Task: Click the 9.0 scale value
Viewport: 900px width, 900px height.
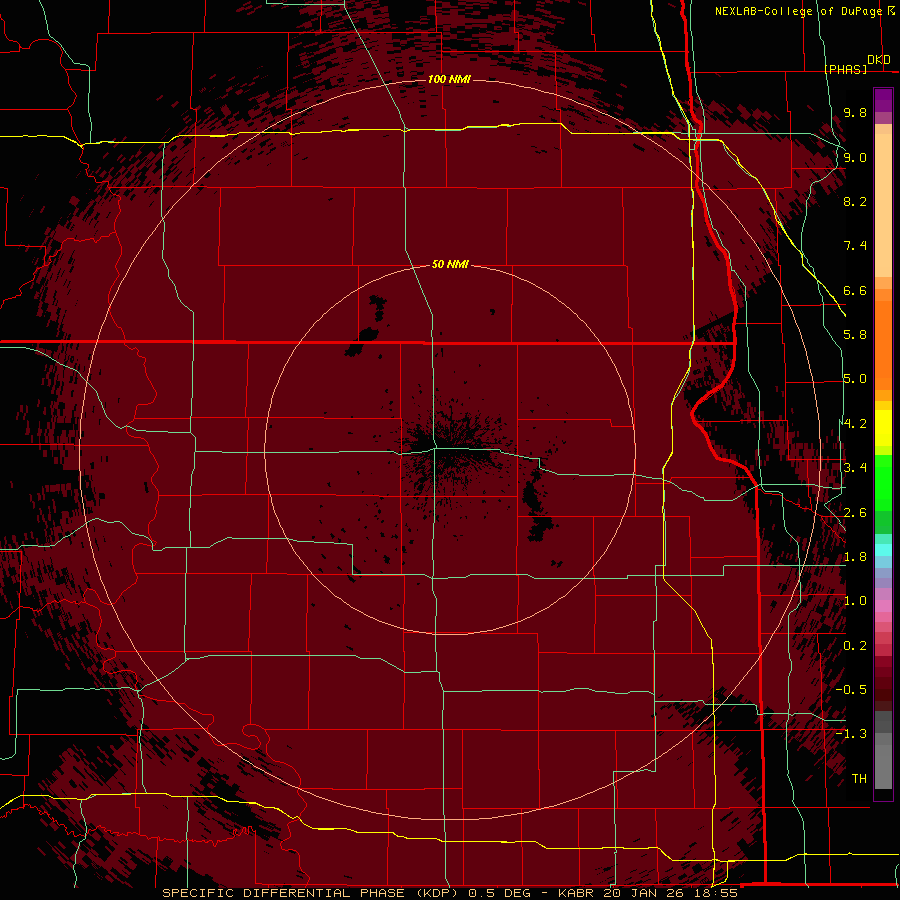Action: coord(855,157)
